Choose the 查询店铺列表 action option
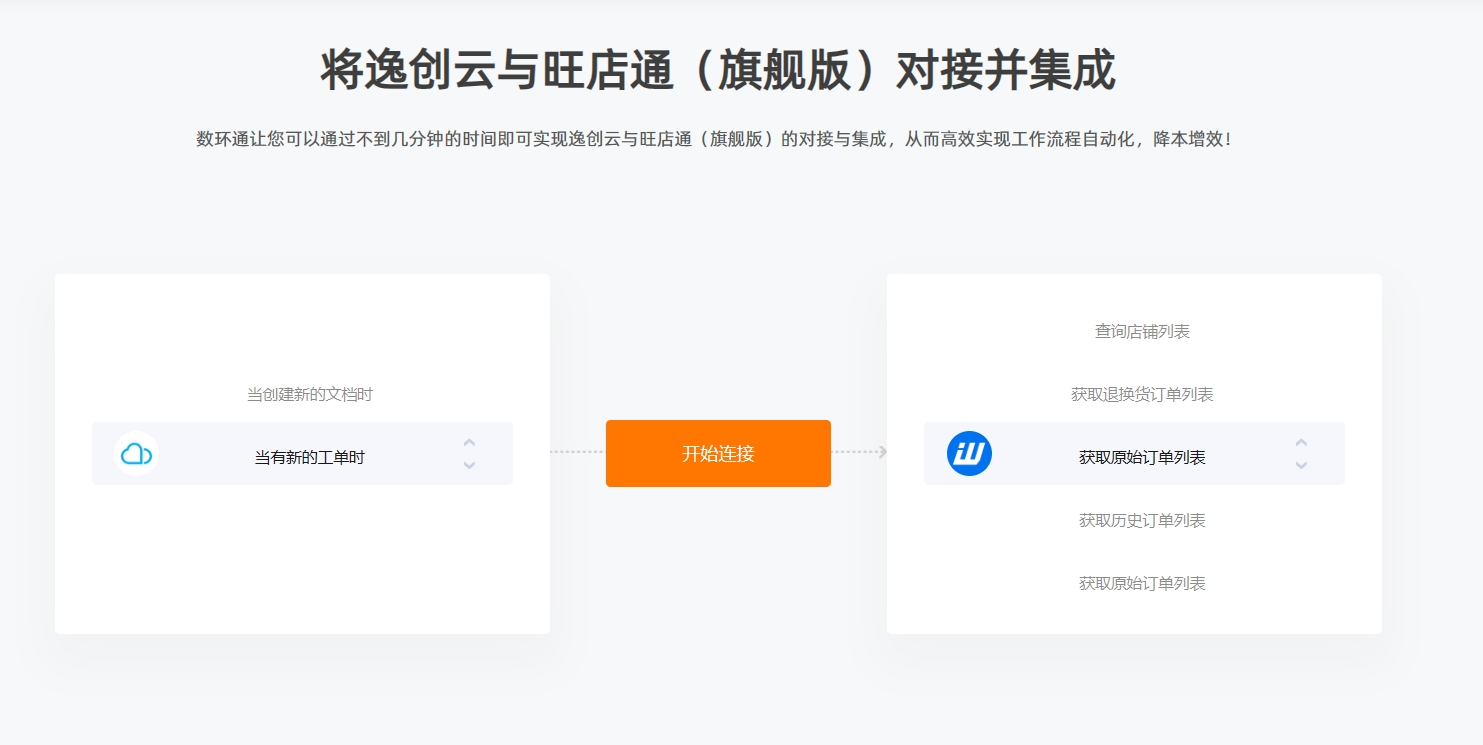Viewport: 1483px width, 745px height. pos(1142,332)
